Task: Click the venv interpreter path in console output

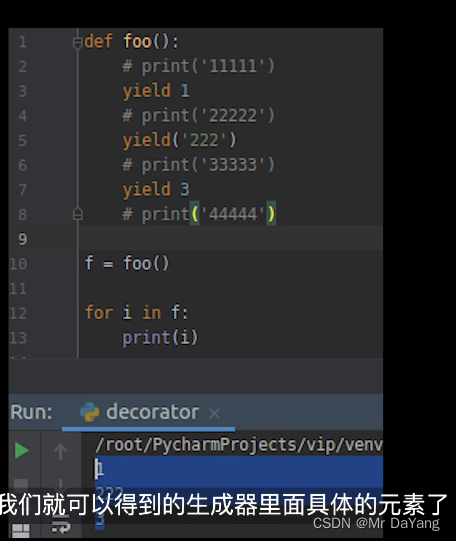Action: coord(239,444)
